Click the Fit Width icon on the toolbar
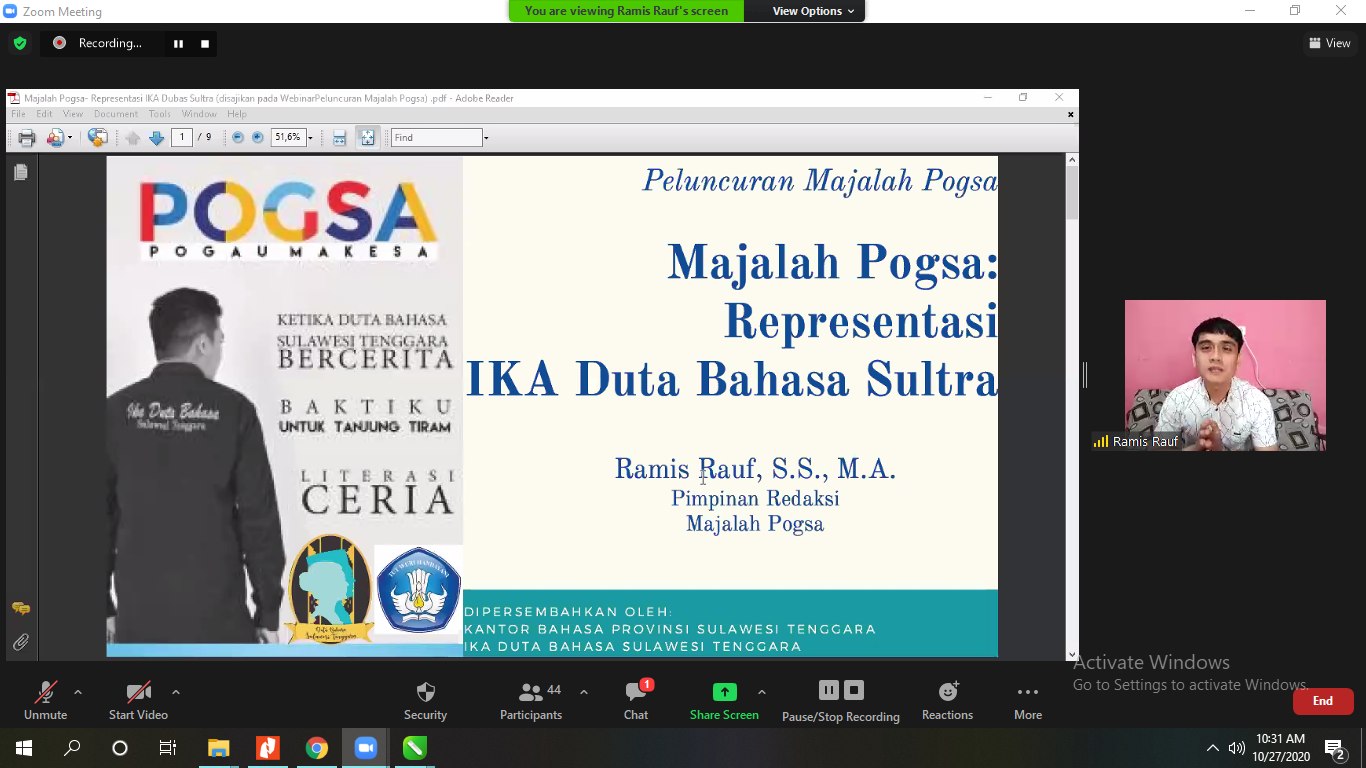Image resolution: width=1366 pixels, height=768 pixels. [x=340, y=137]
